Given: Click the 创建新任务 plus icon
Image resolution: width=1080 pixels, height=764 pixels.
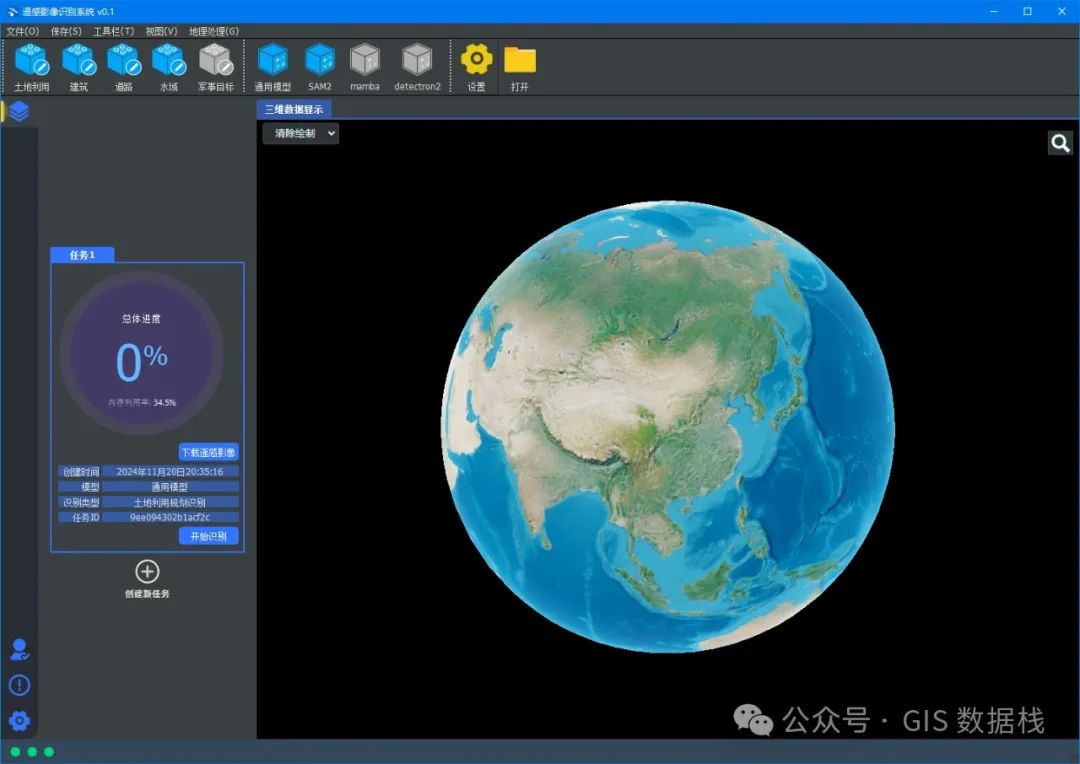Looking at the screenshot, I should tap(147, 572).
